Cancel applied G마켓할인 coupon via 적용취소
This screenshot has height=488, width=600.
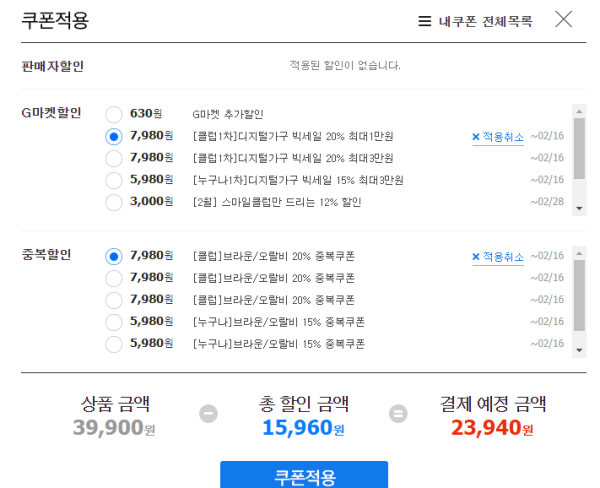pos(498,137)
